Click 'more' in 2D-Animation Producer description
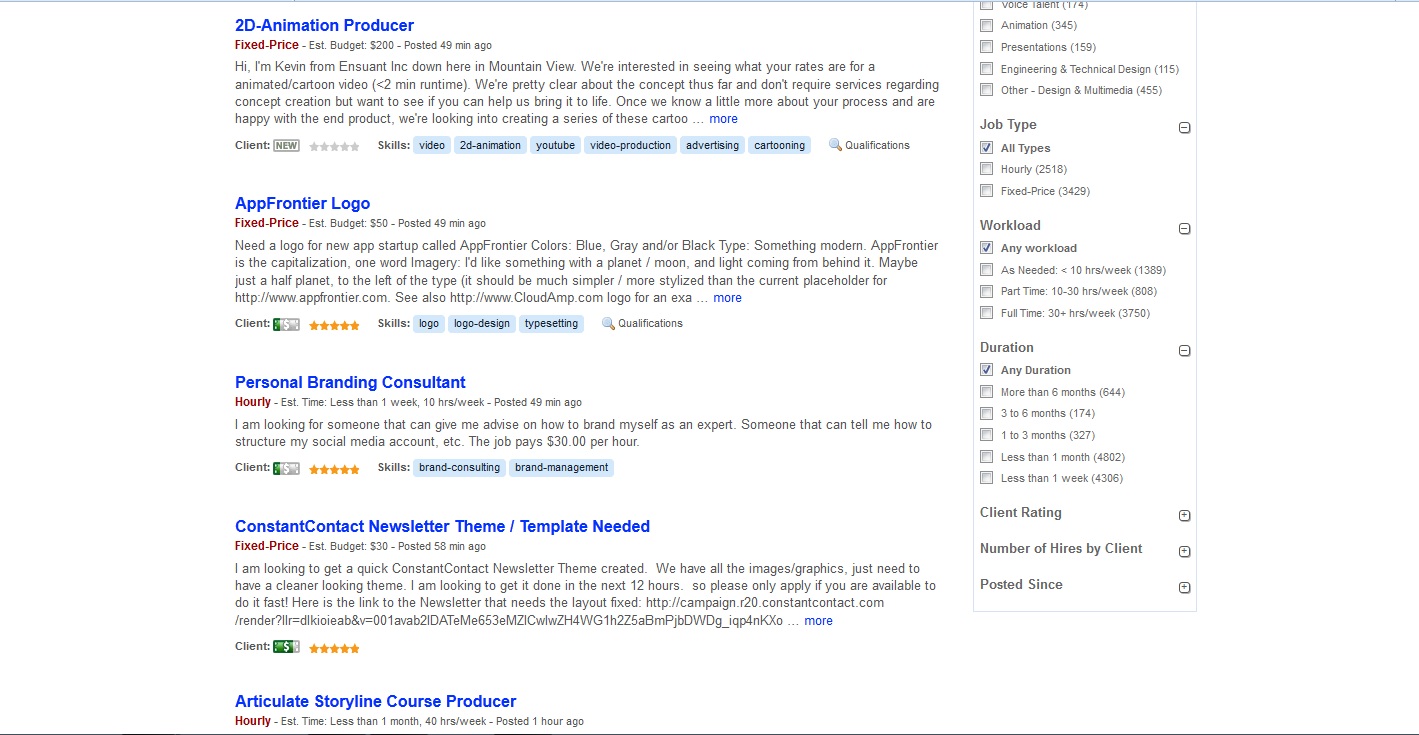Image resolution: width=1419 pixels, height=735 pixels. (723, 119)
